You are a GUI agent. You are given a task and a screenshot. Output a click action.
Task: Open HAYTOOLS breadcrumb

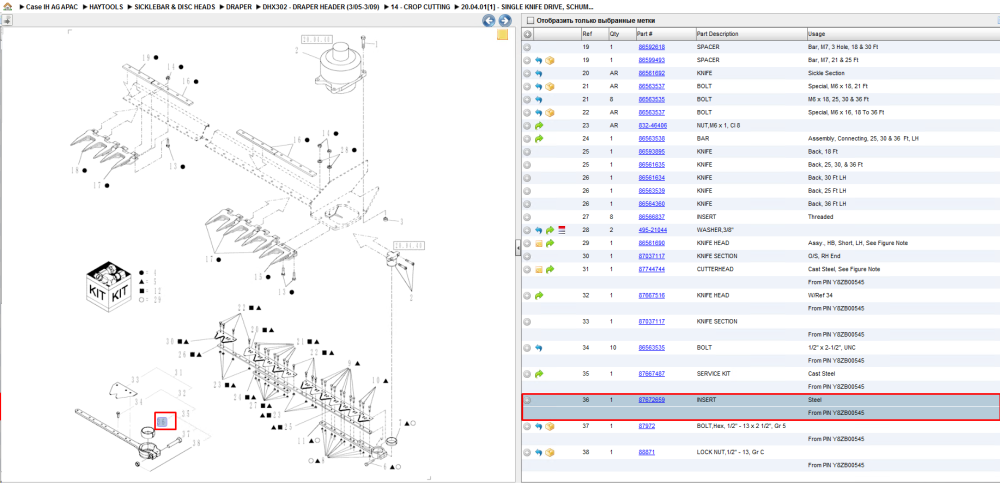[106, 6]
